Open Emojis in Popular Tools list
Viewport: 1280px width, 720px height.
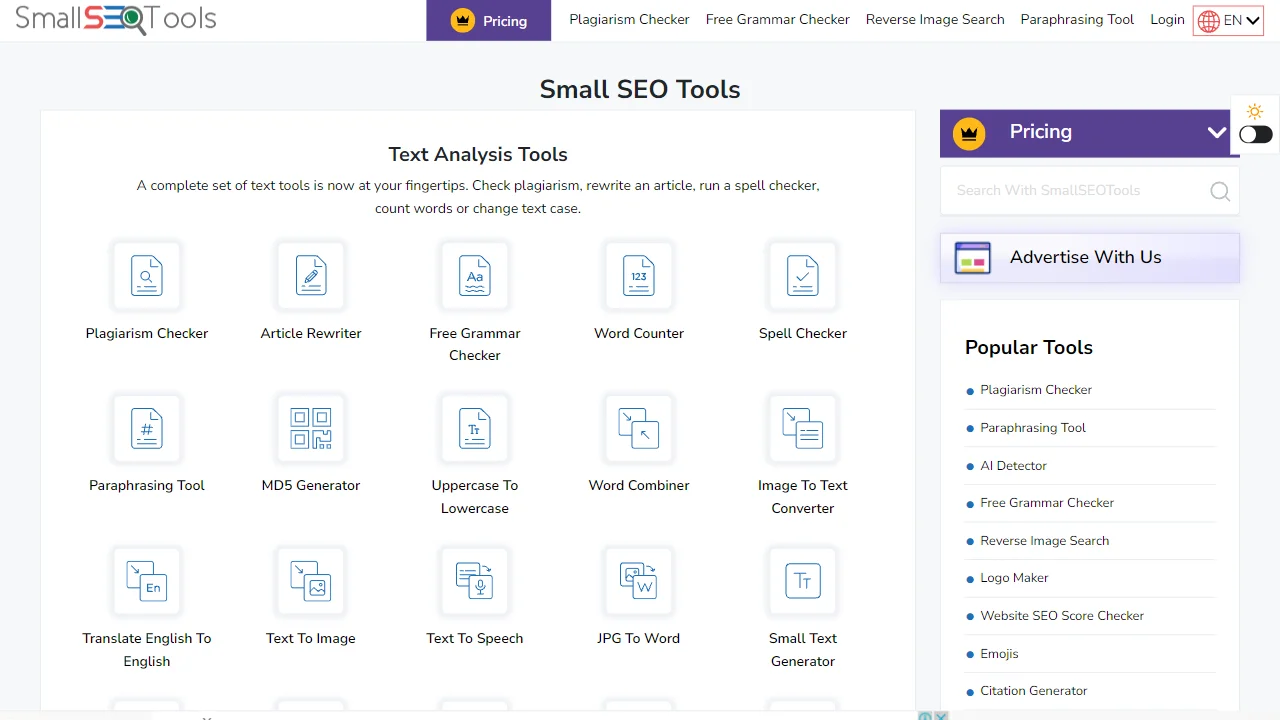1000,654
